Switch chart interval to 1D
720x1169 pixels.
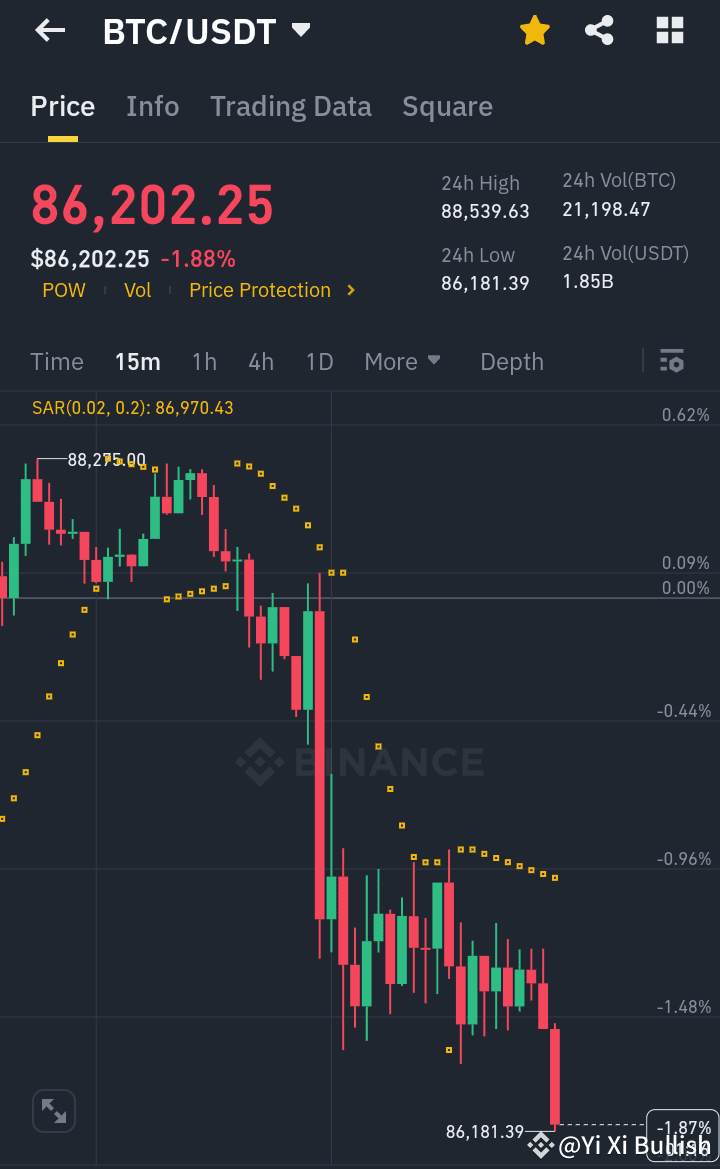pos(319,361)
